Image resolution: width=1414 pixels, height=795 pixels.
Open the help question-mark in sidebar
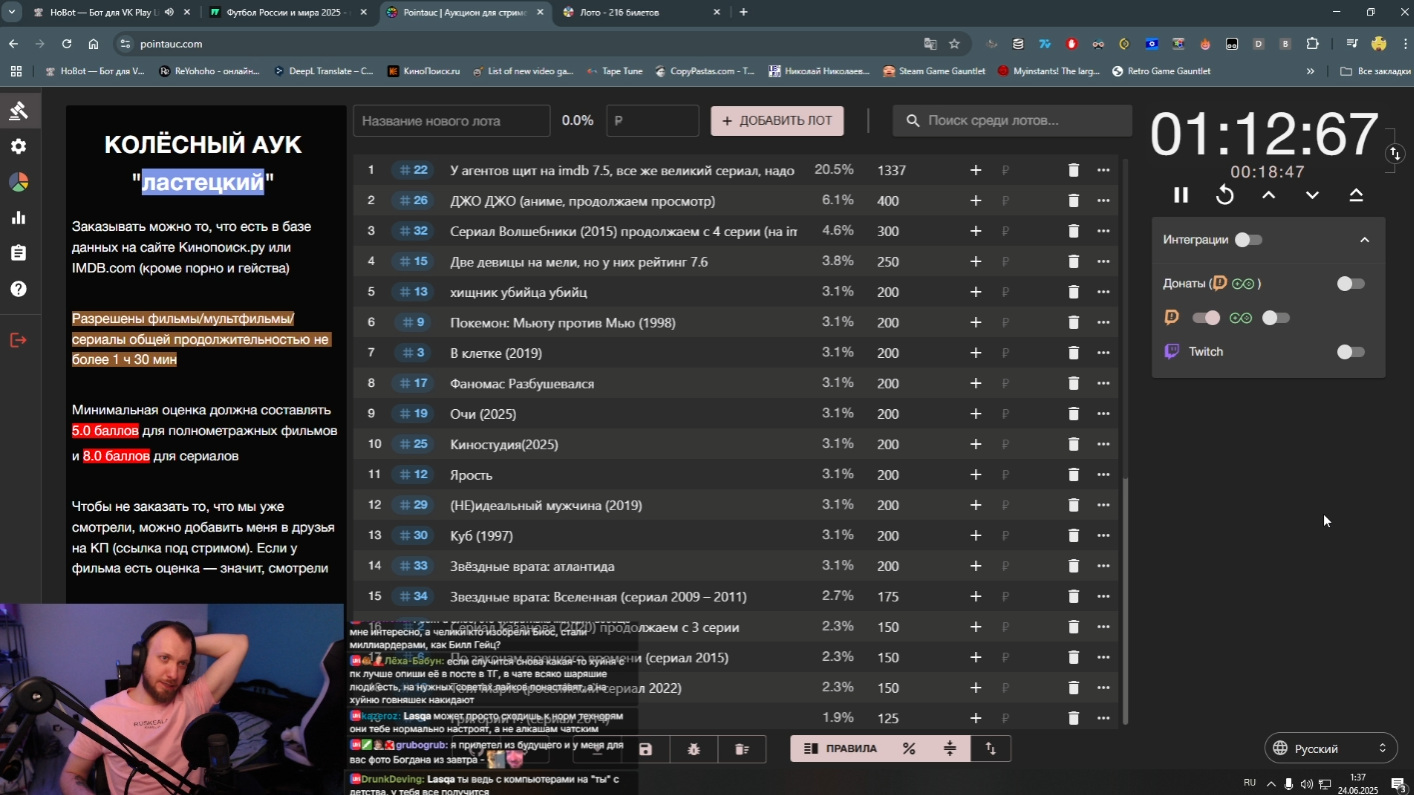point(18,289)
